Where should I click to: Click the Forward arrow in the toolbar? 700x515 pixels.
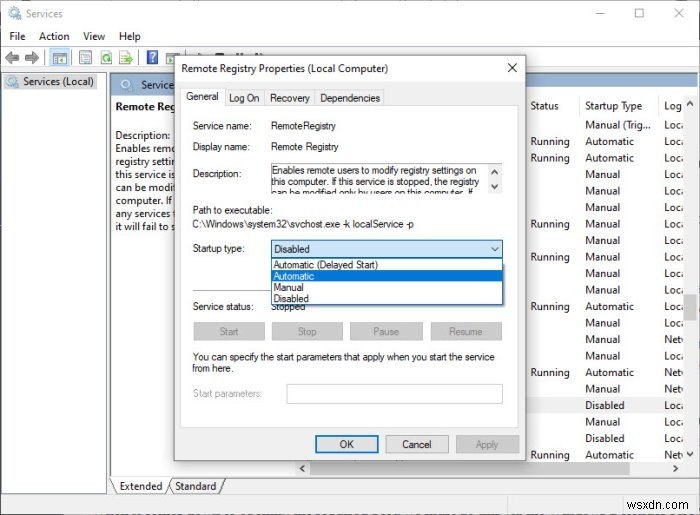32,58
